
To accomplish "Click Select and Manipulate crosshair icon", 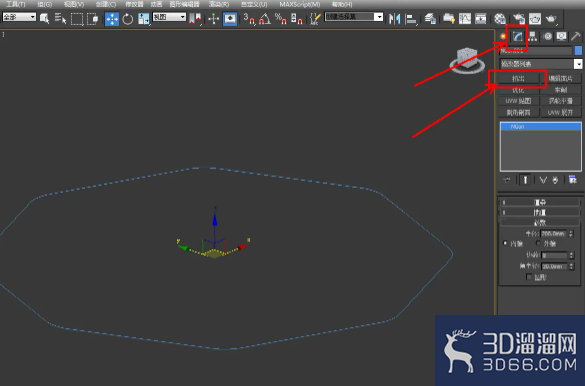I will pyautogui.click(x=214, y=18).
